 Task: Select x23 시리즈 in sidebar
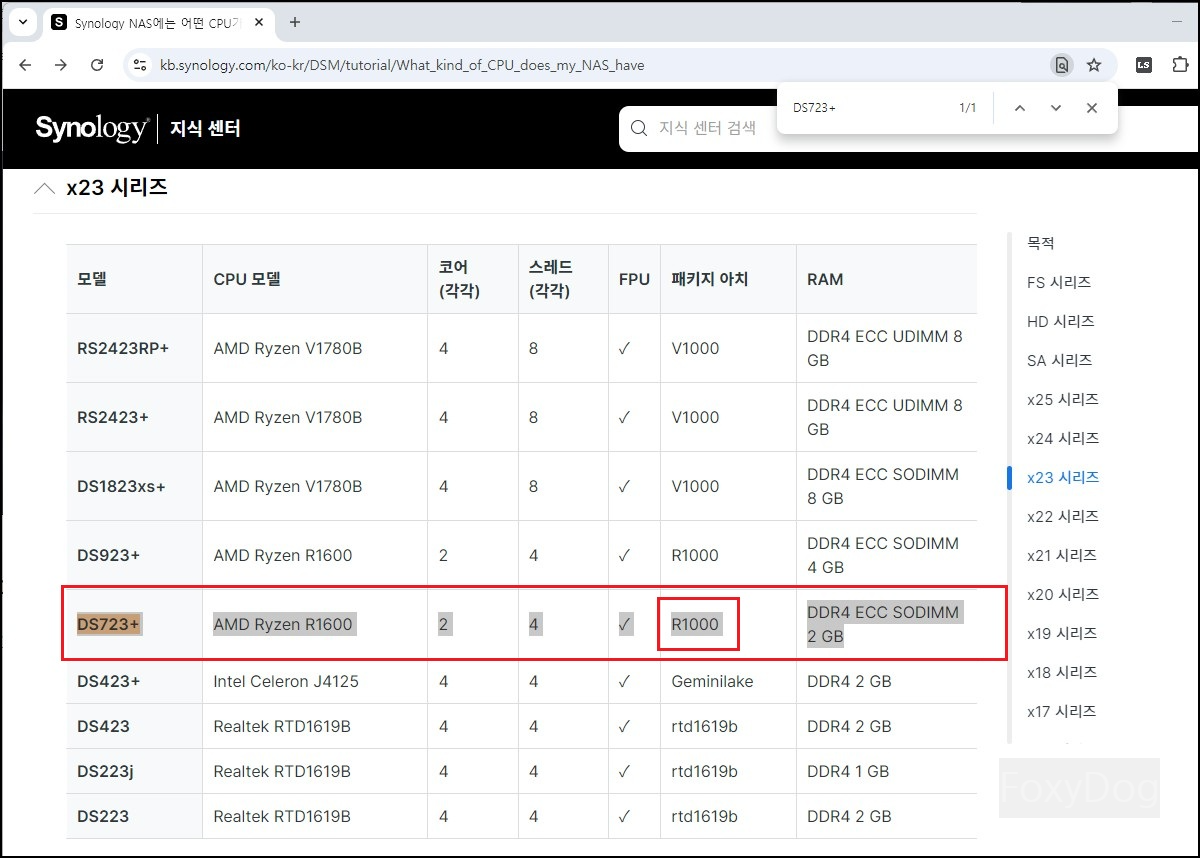tap(1062, 477)
